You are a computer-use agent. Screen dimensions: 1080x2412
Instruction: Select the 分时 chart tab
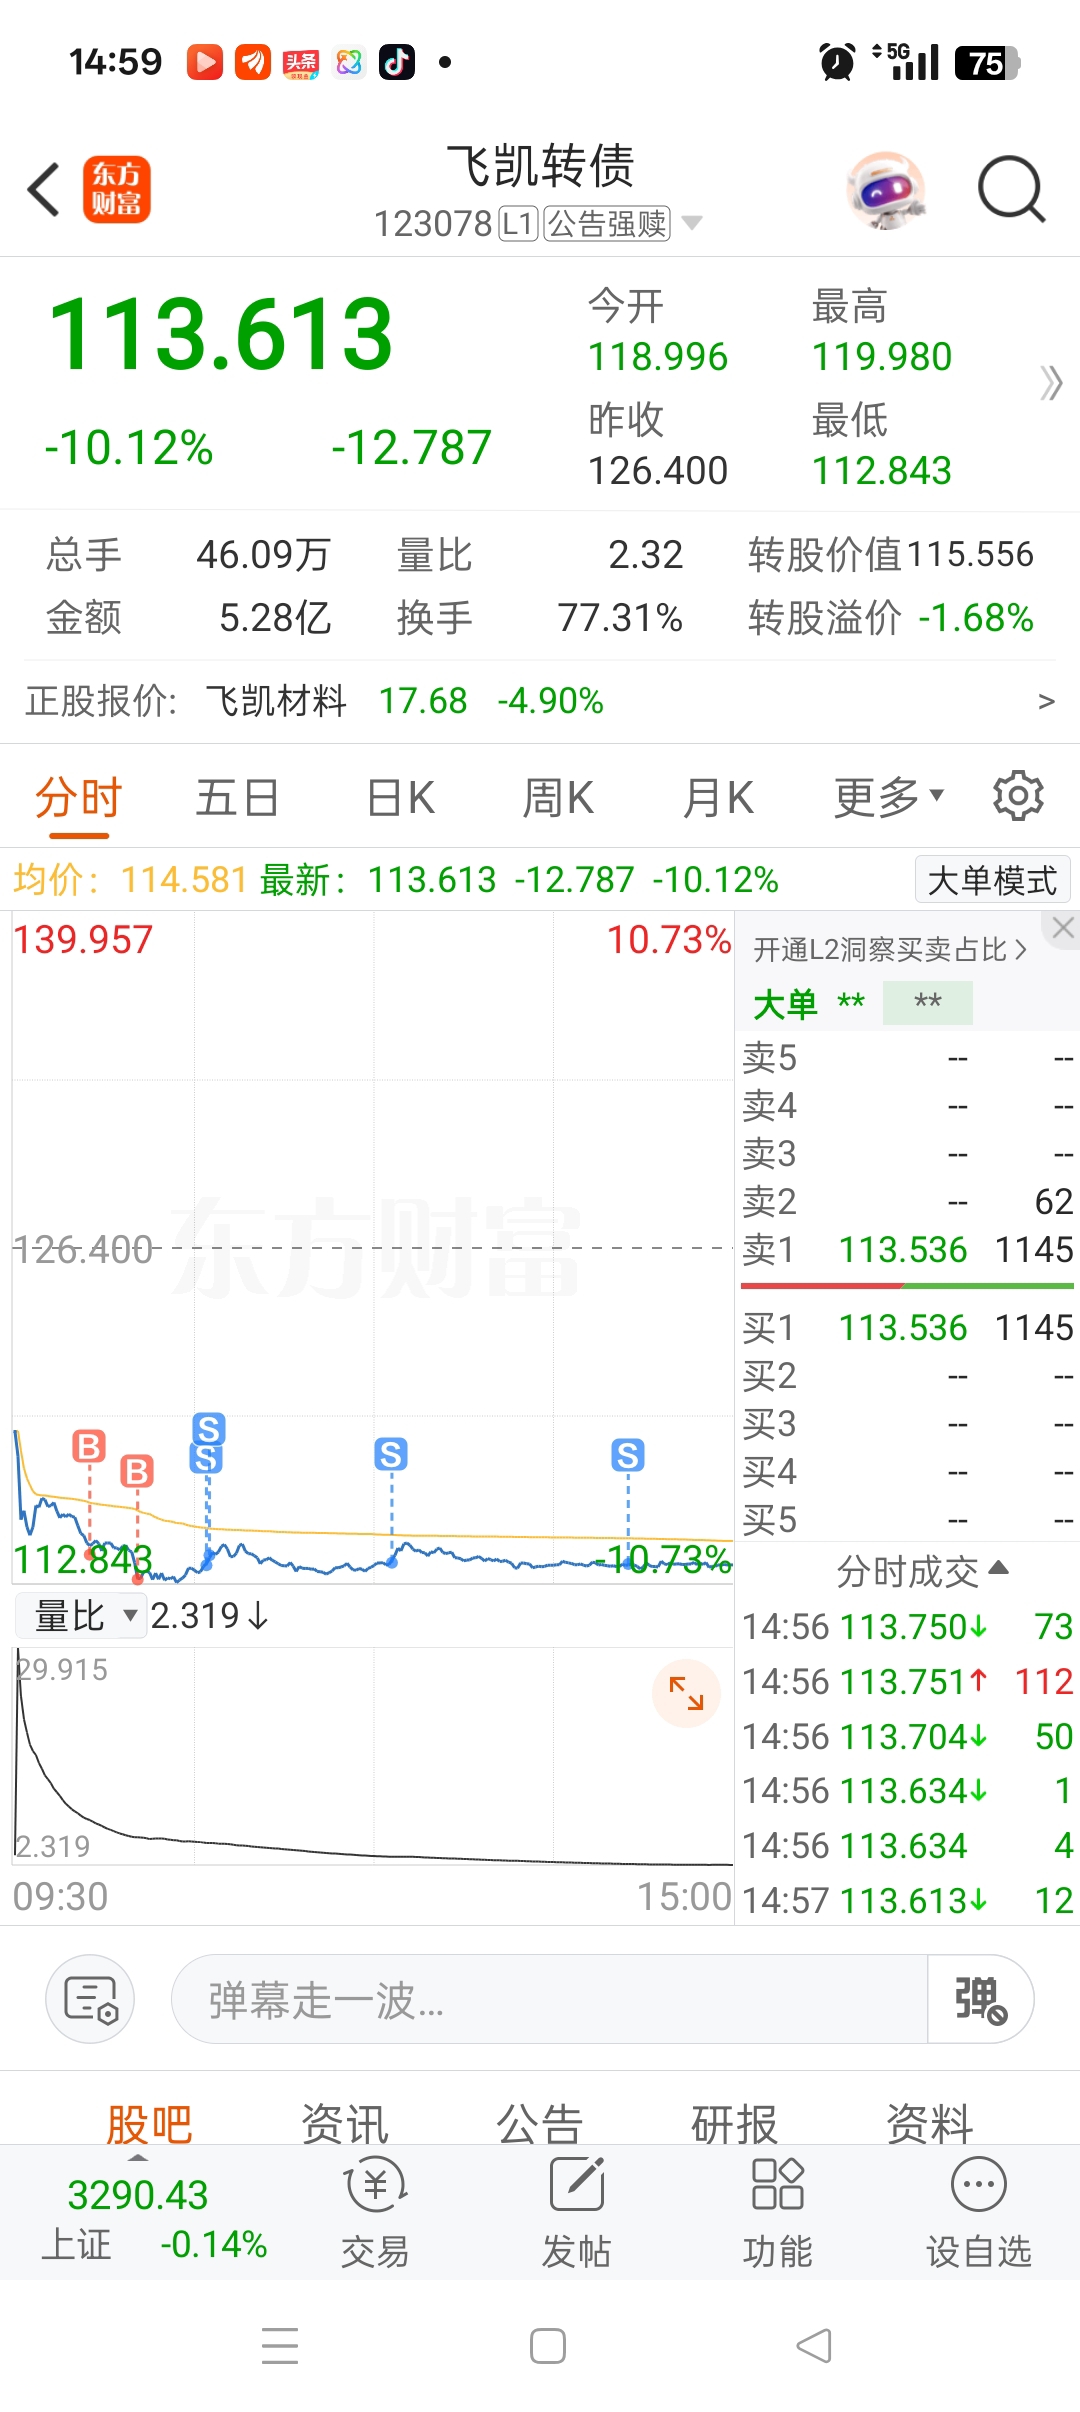pos(78,799)
